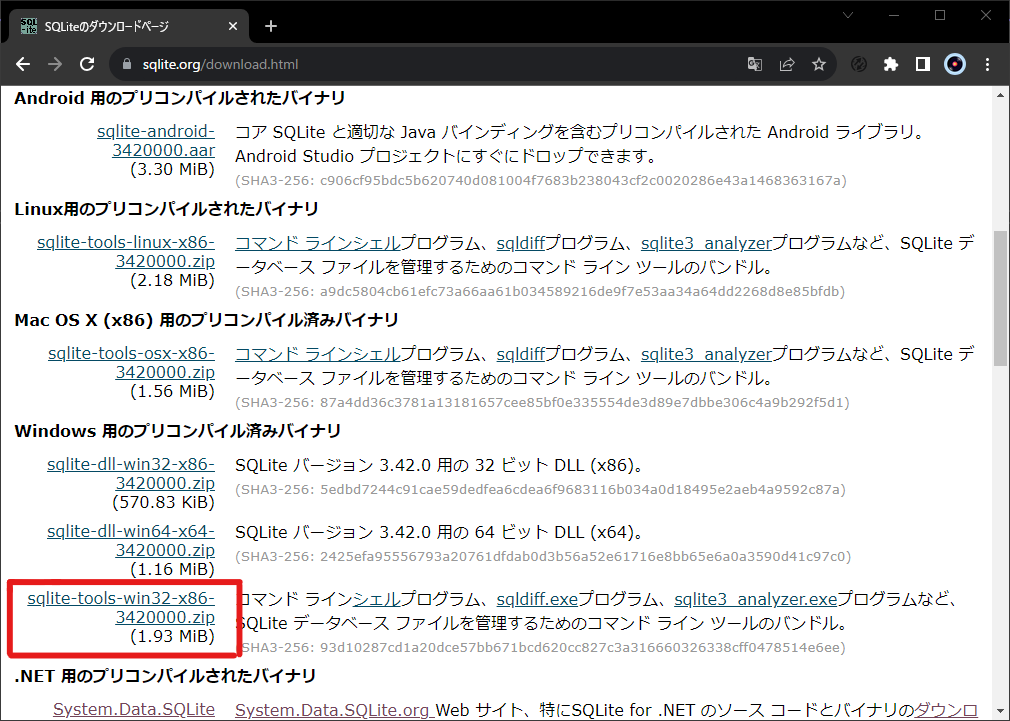Close the SQLite download tab

pyautogui.click(x=233, y=26)
